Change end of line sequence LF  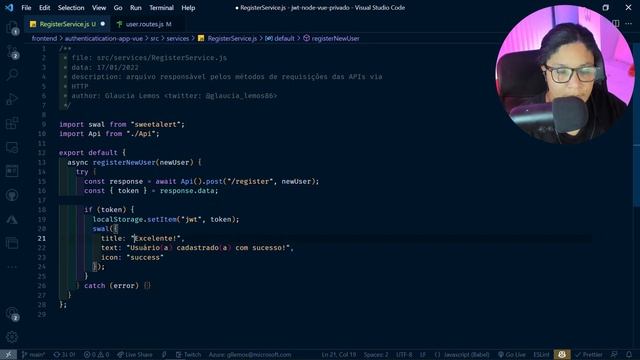(x=423, y=355)
